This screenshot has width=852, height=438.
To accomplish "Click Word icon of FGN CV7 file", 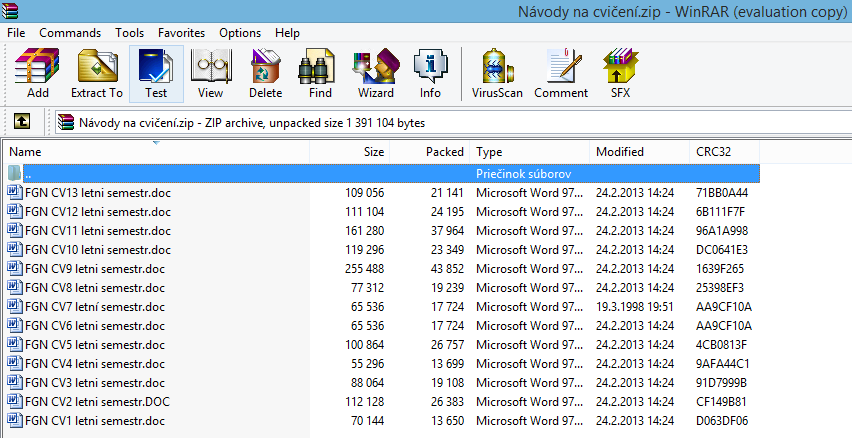I will coord(15,306).
